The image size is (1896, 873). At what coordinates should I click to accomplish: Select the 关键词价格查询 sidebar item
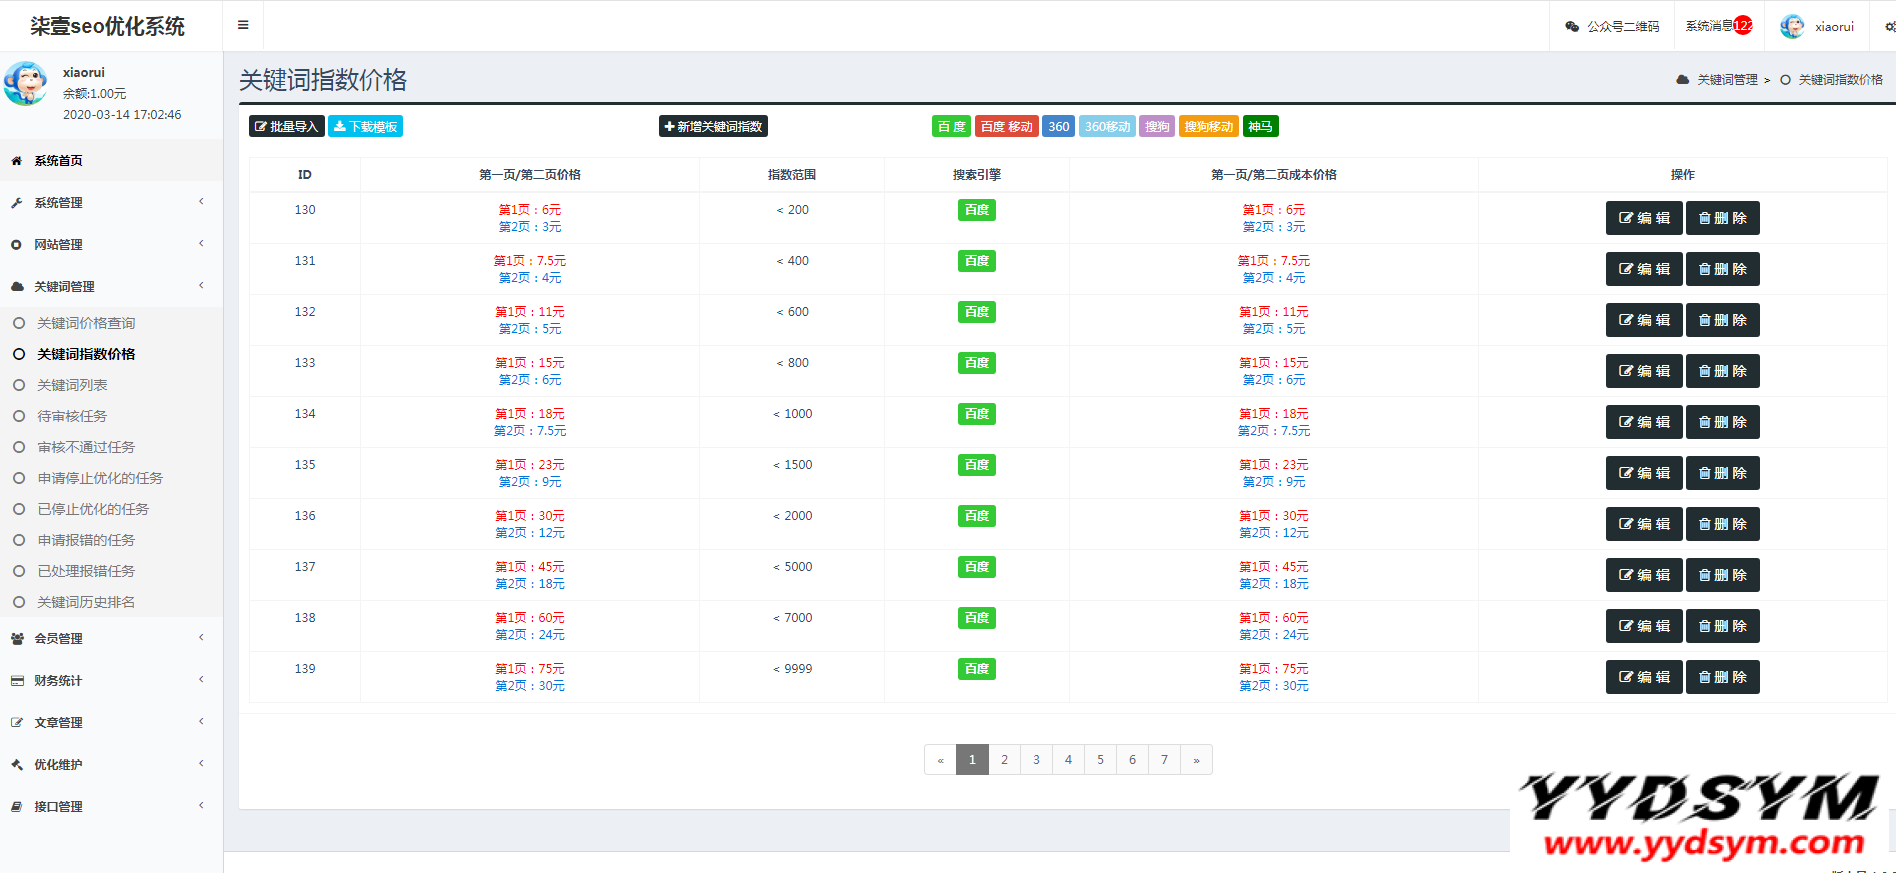coord(86,323)
